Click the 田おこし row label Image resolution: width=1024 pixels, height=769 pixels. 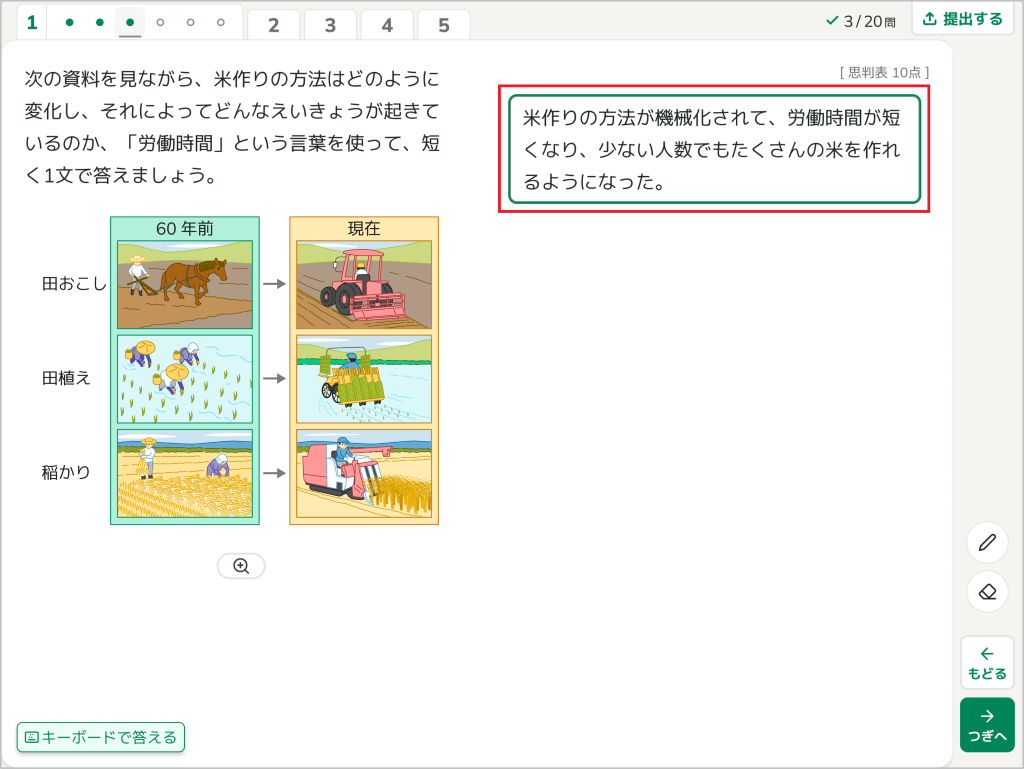74,283
